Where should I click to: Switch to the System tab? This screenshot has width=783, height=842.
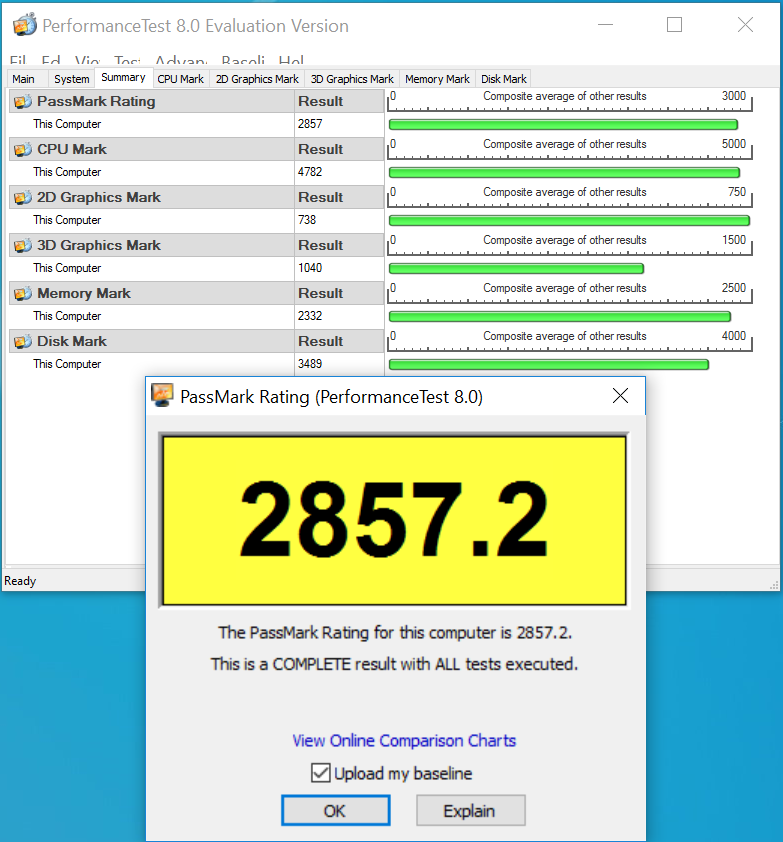tap(71, 79)
